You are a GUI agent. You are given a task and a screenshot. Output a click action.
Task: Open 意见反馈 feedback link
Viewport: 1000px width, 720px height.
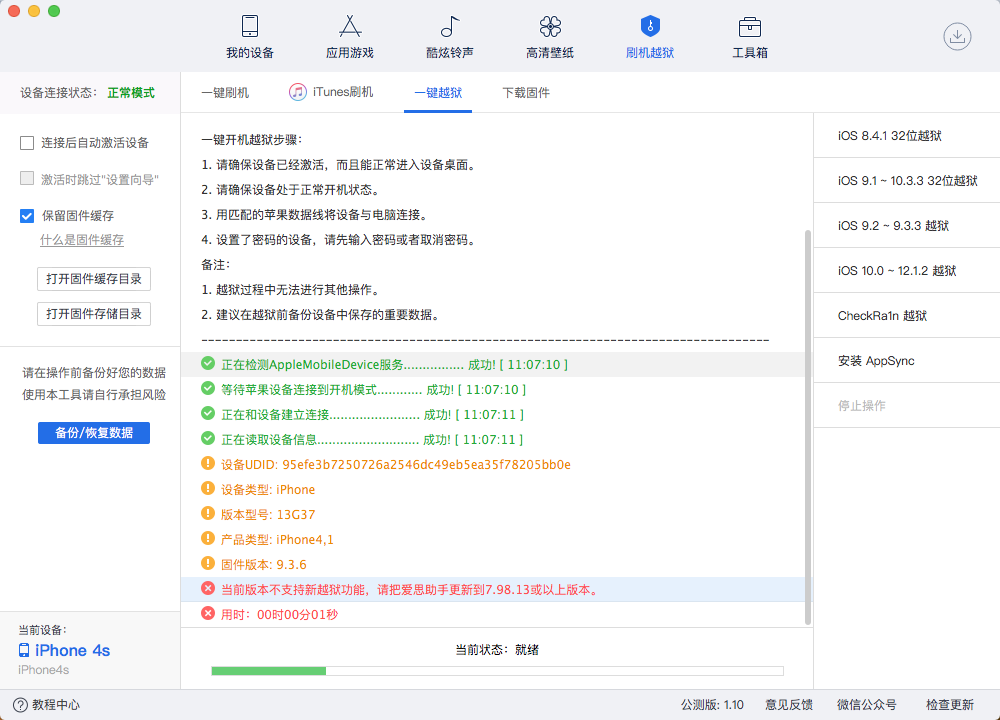click(789, 705)
